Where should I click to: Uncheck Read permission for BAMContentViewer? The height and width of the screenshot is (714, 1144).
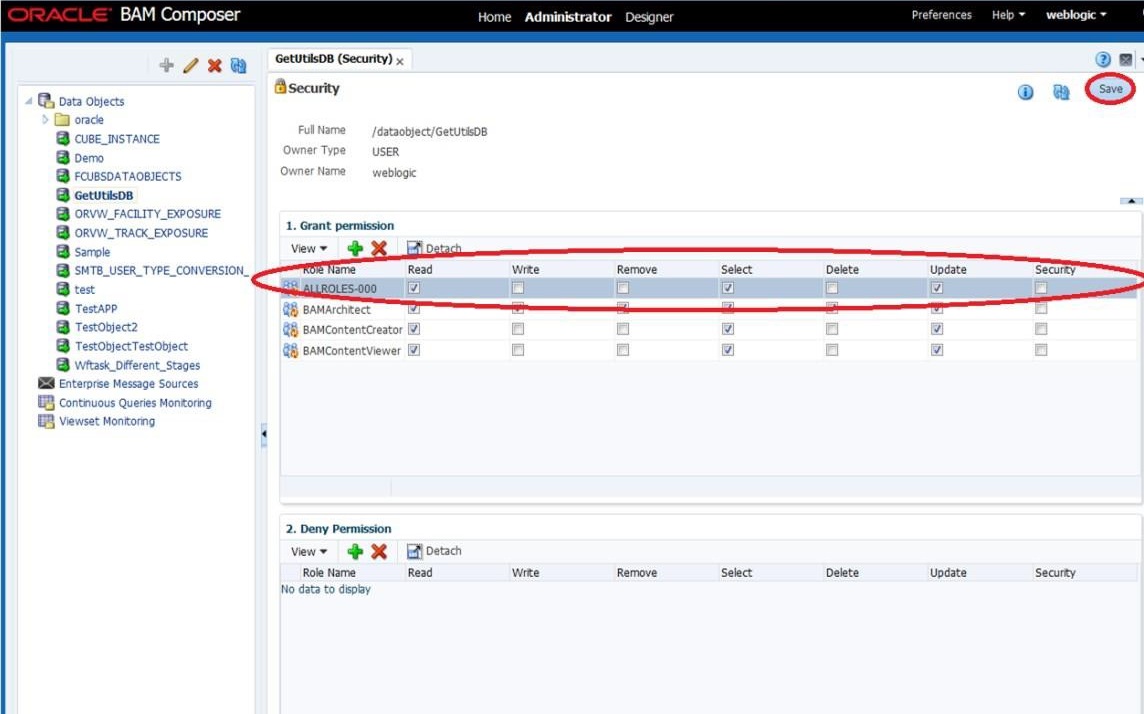[414, 350]
